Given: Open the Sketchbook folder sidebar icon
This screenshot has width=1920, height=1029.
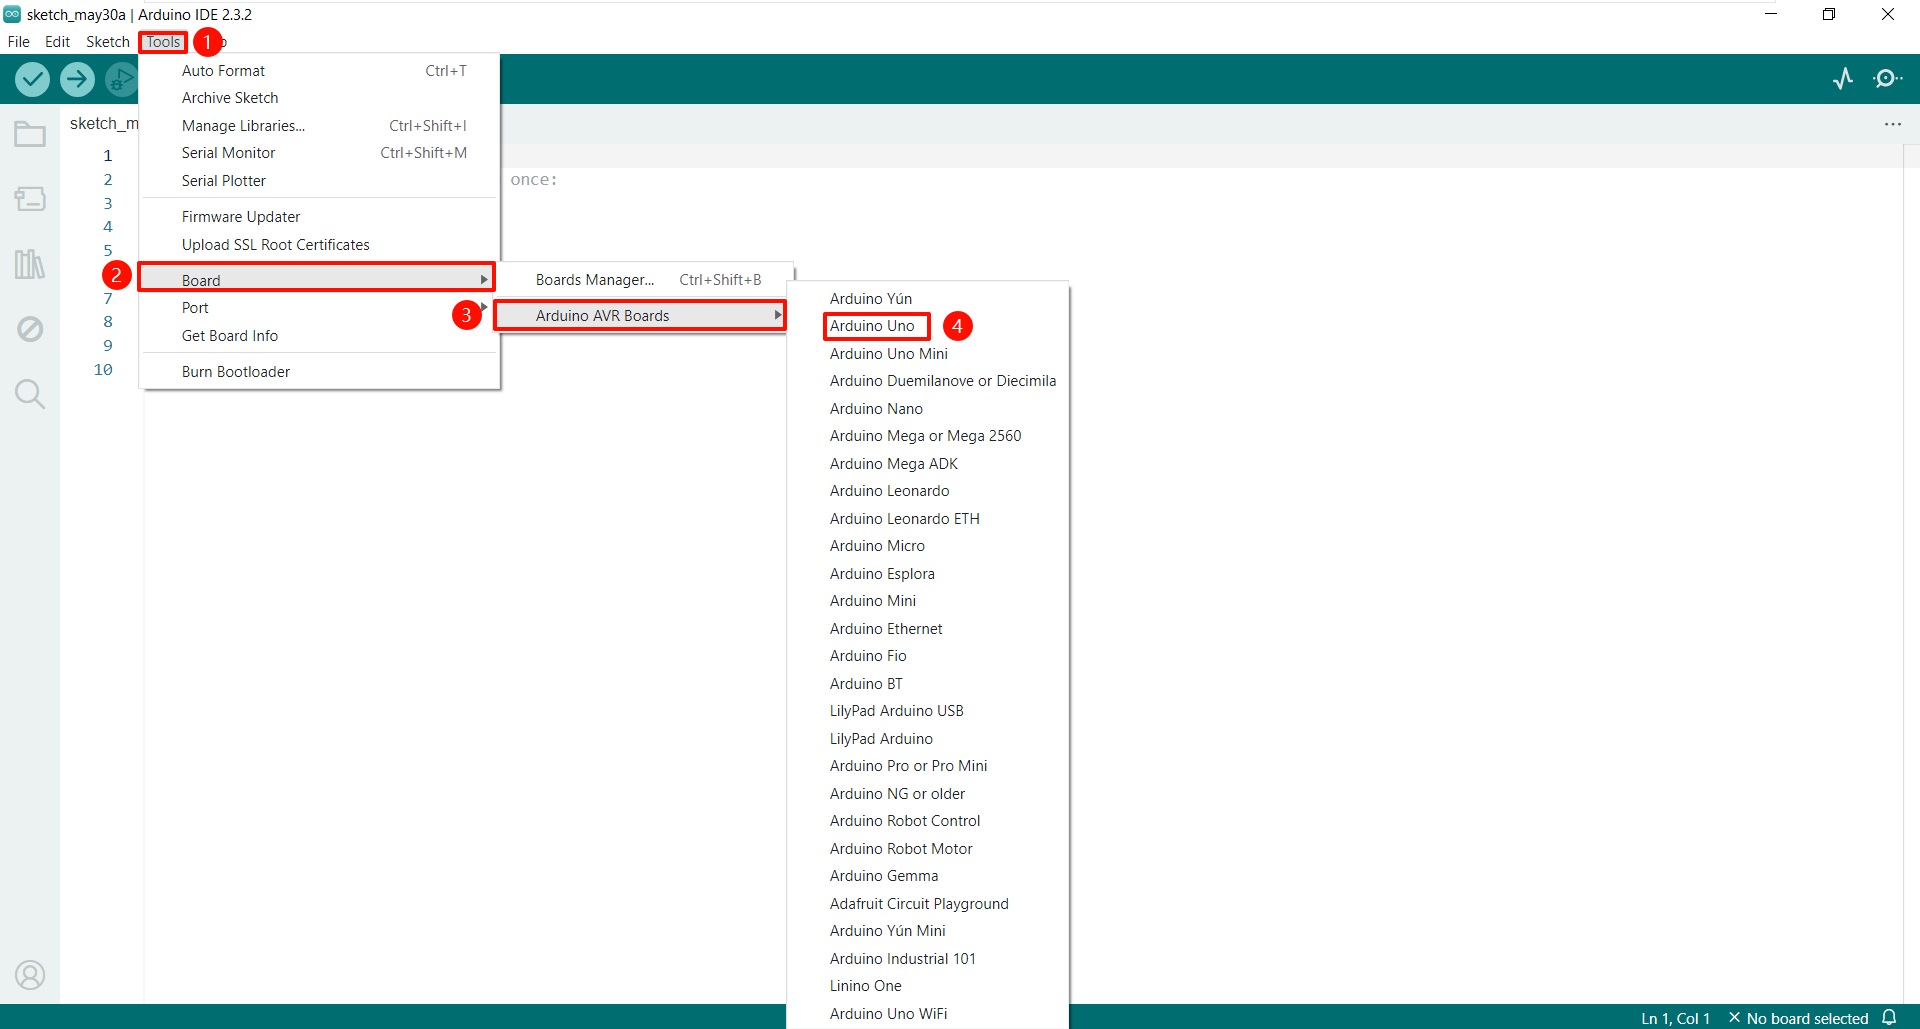Looking at the screenshot, I should click(x=30, y=134).
